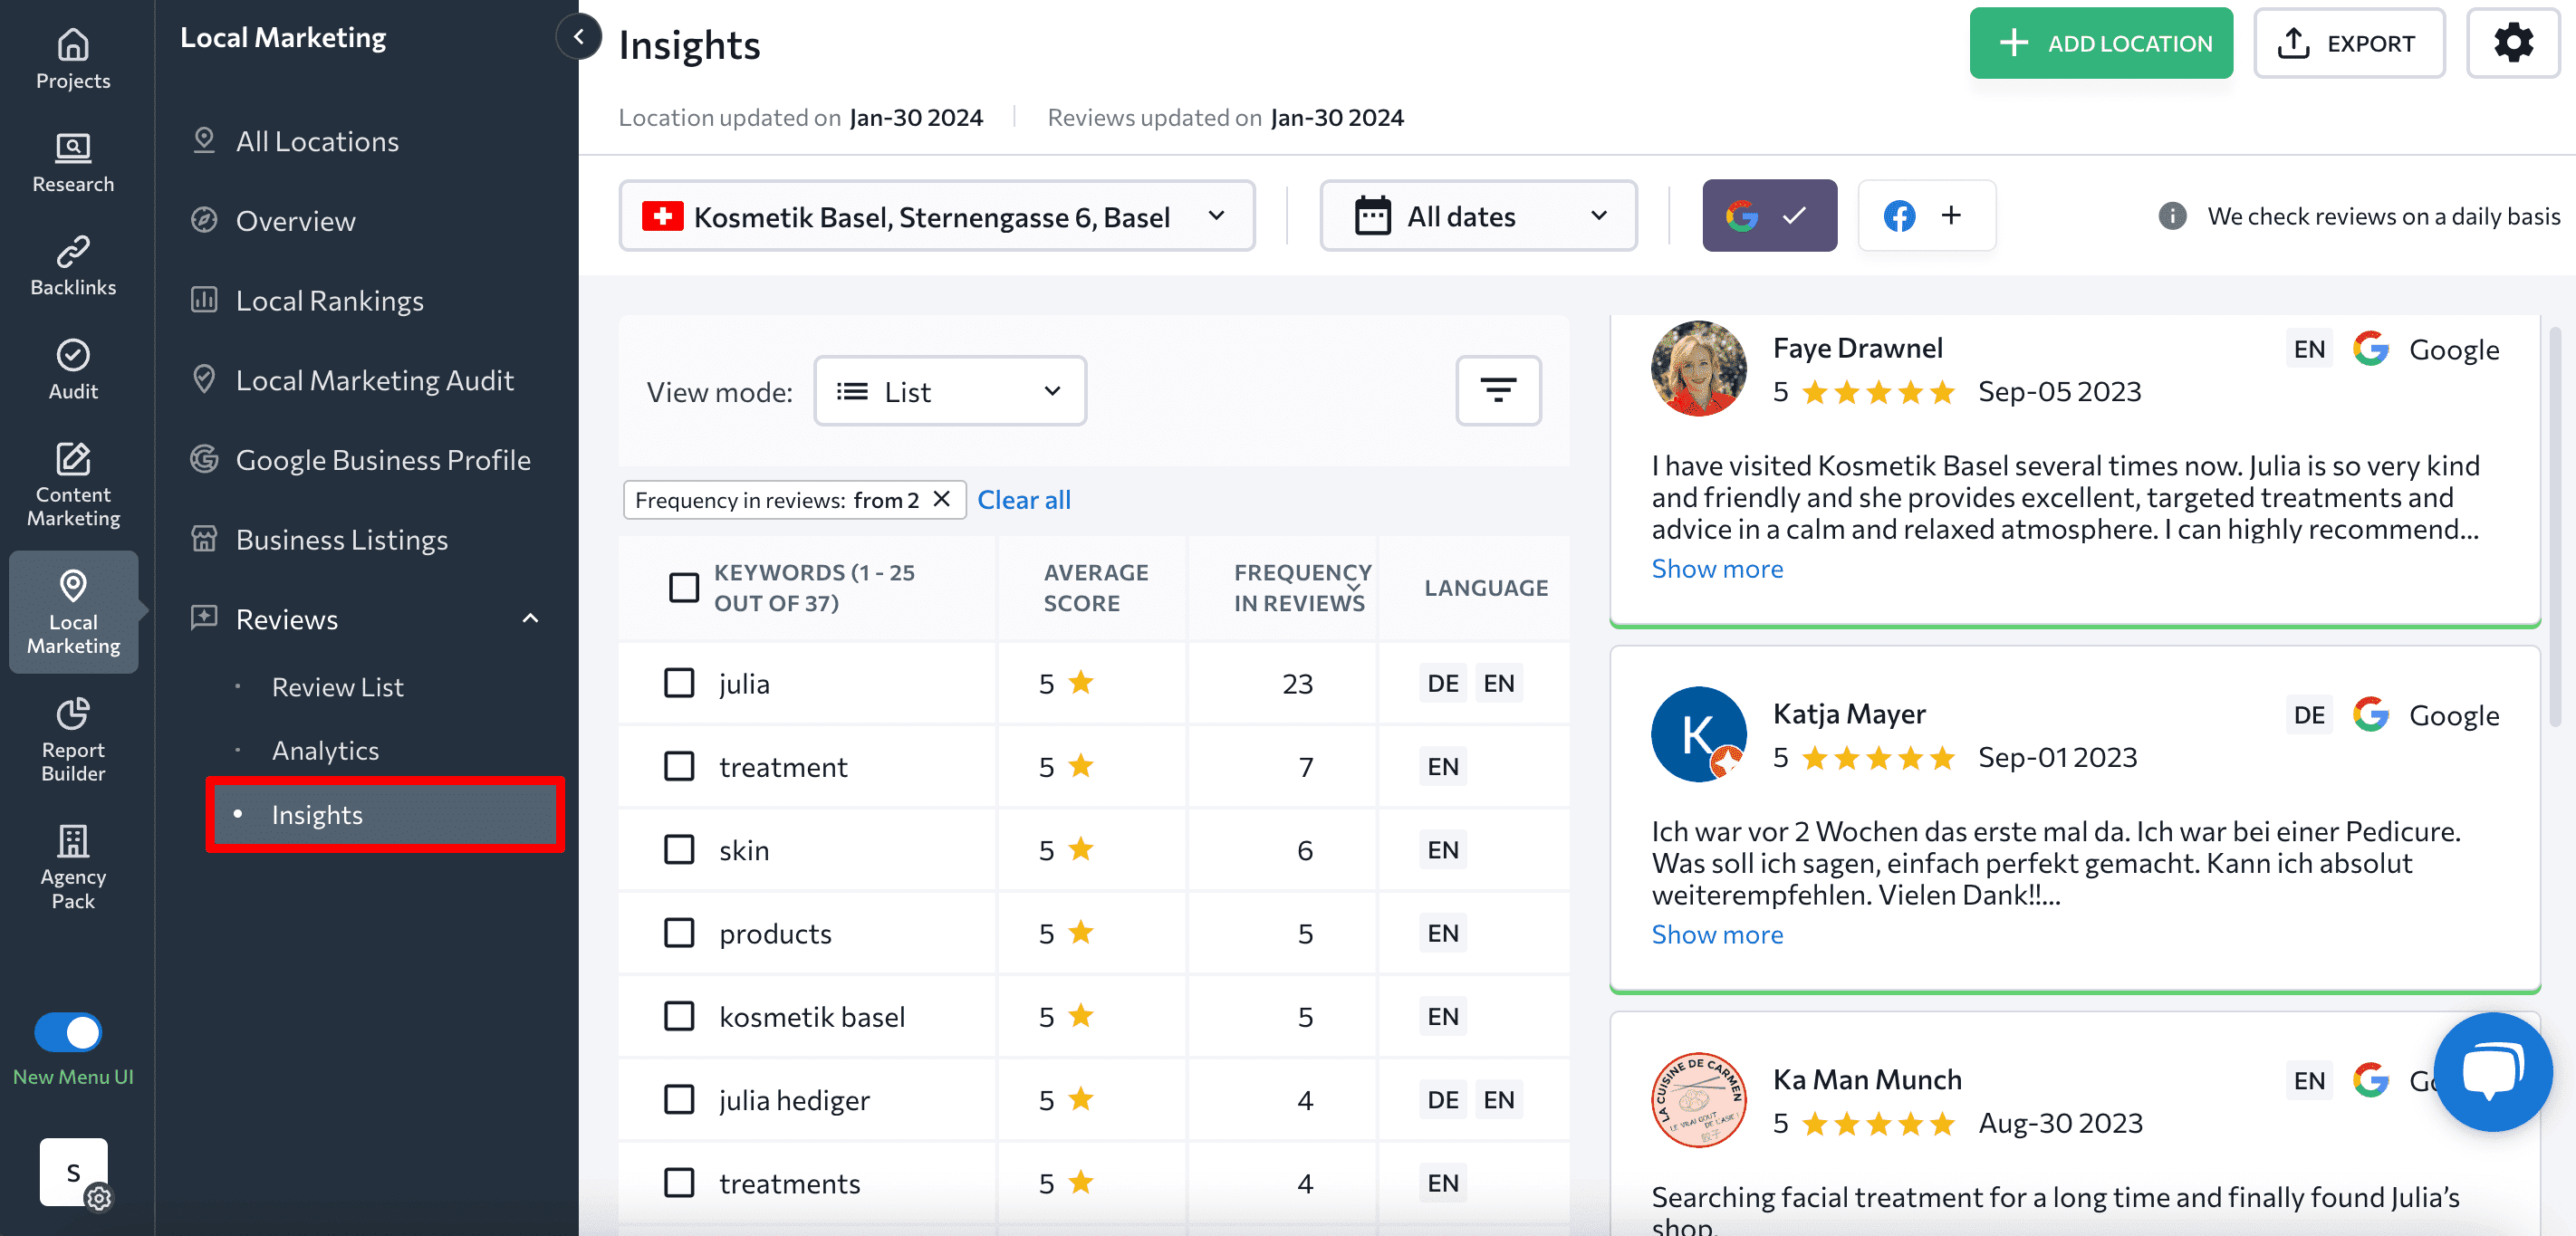
Task: Click the calendar icon in All dates
Action: tap(1372, 216)
